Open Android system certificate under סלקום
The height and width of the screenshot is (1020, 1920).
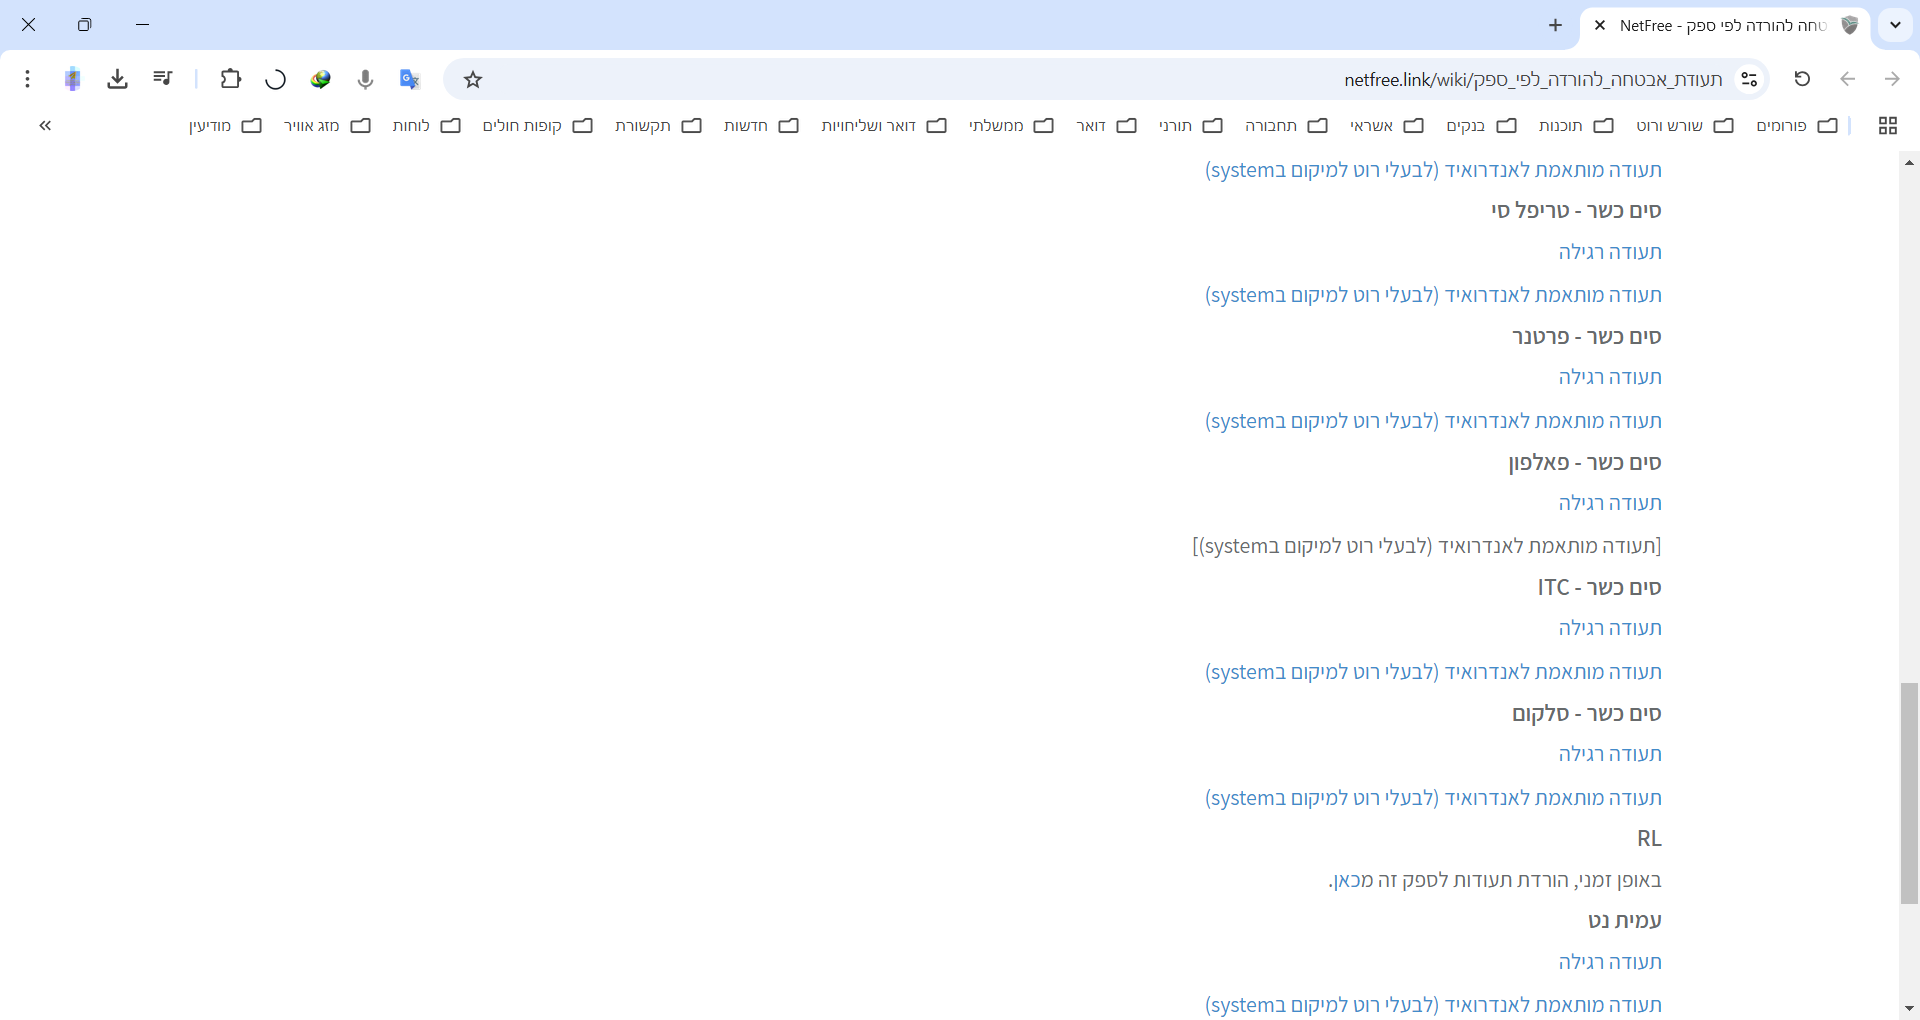pos(1433,798)
